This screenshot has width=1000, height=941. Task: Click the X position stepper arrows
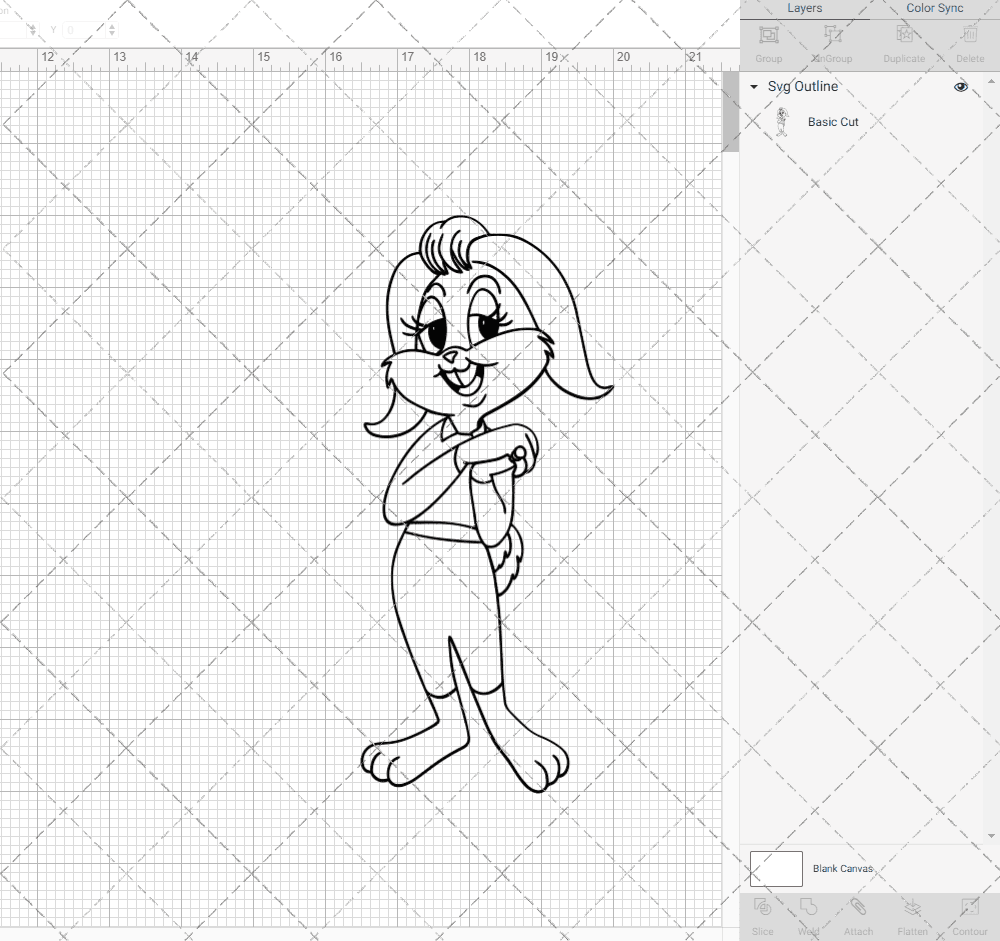(x=33, y=31)
